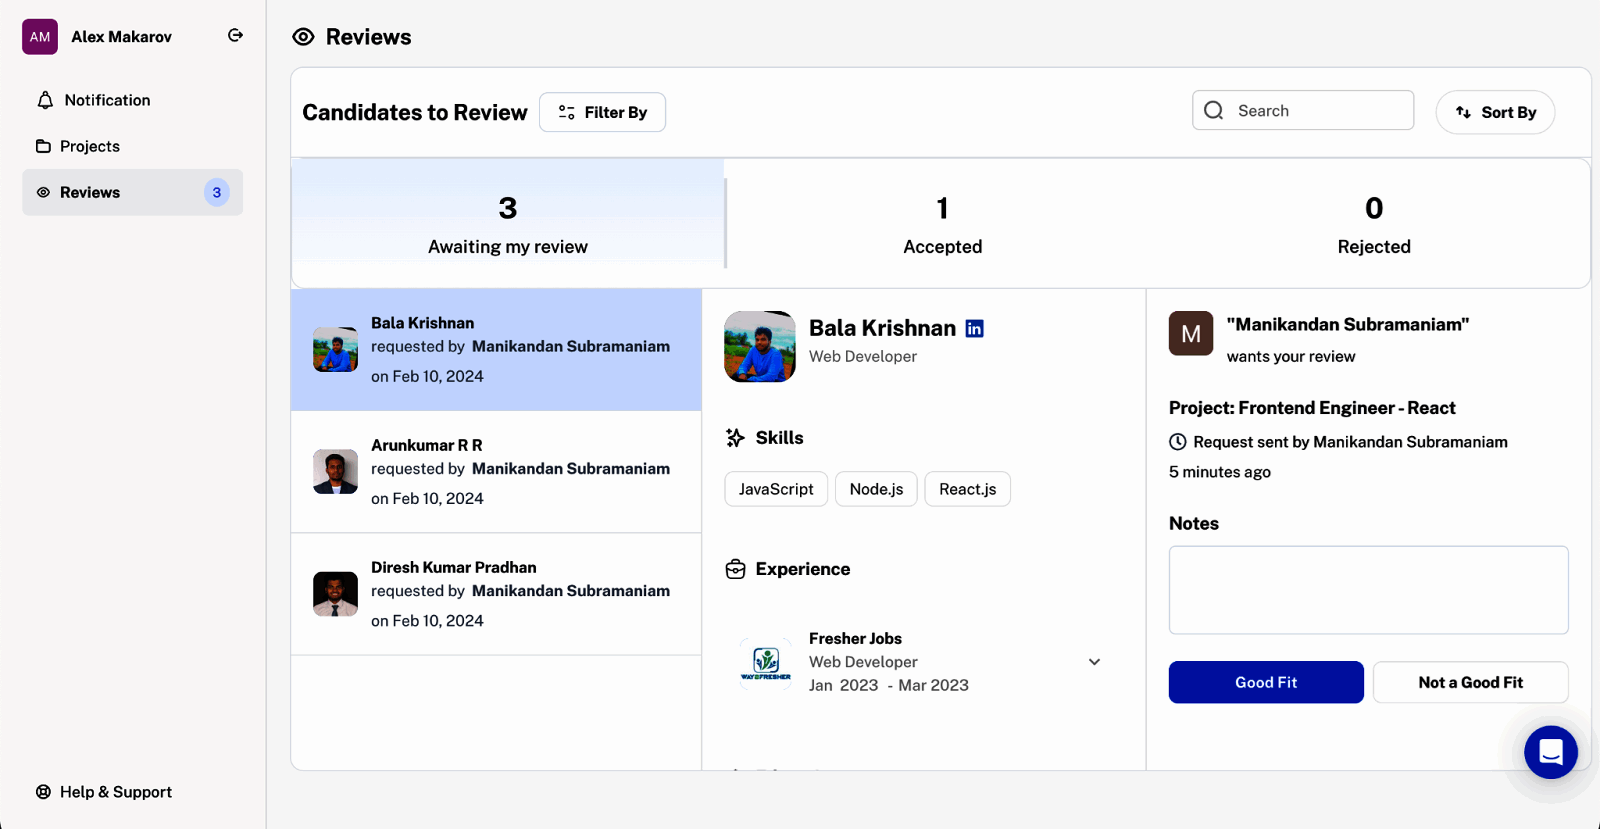Open the Sort By menu
Image resolution: width=1600 pixels, height=829 pixels.
tap(1495, 112)
